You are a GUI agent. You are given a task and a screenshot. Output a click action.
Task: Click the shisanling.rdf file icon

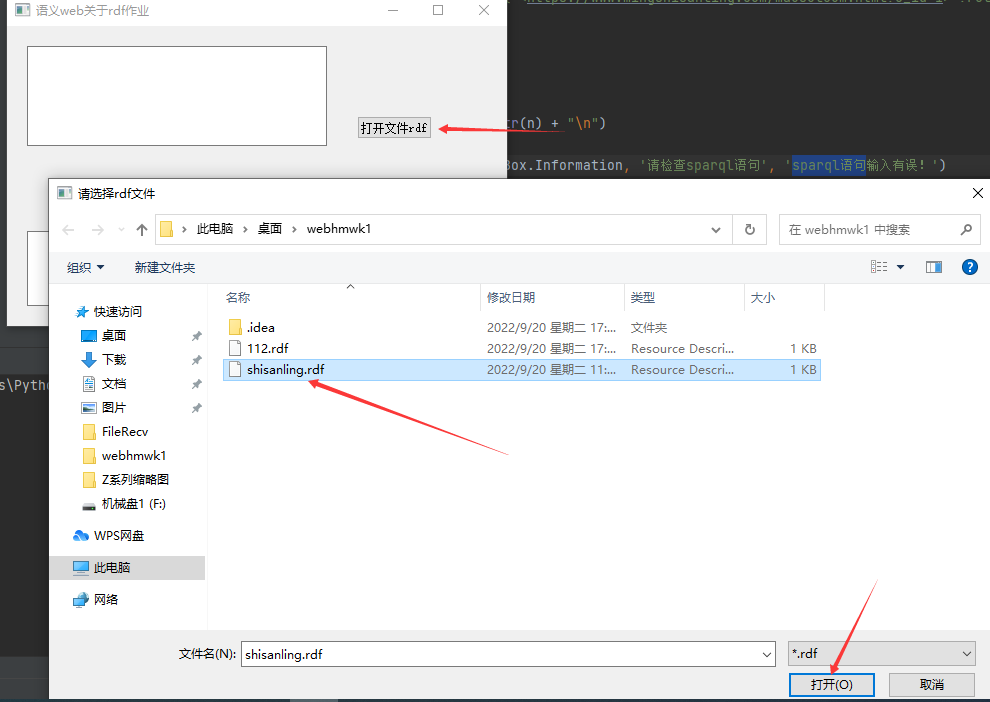tap(235, 369)
